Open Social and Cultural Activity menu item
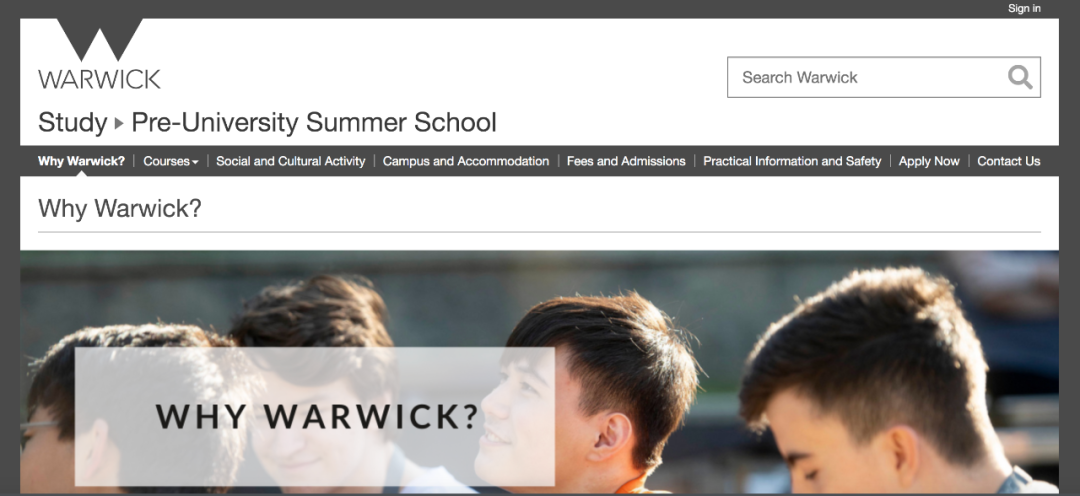The width and height of the screenshot is (1080, 496). point(291,161)
